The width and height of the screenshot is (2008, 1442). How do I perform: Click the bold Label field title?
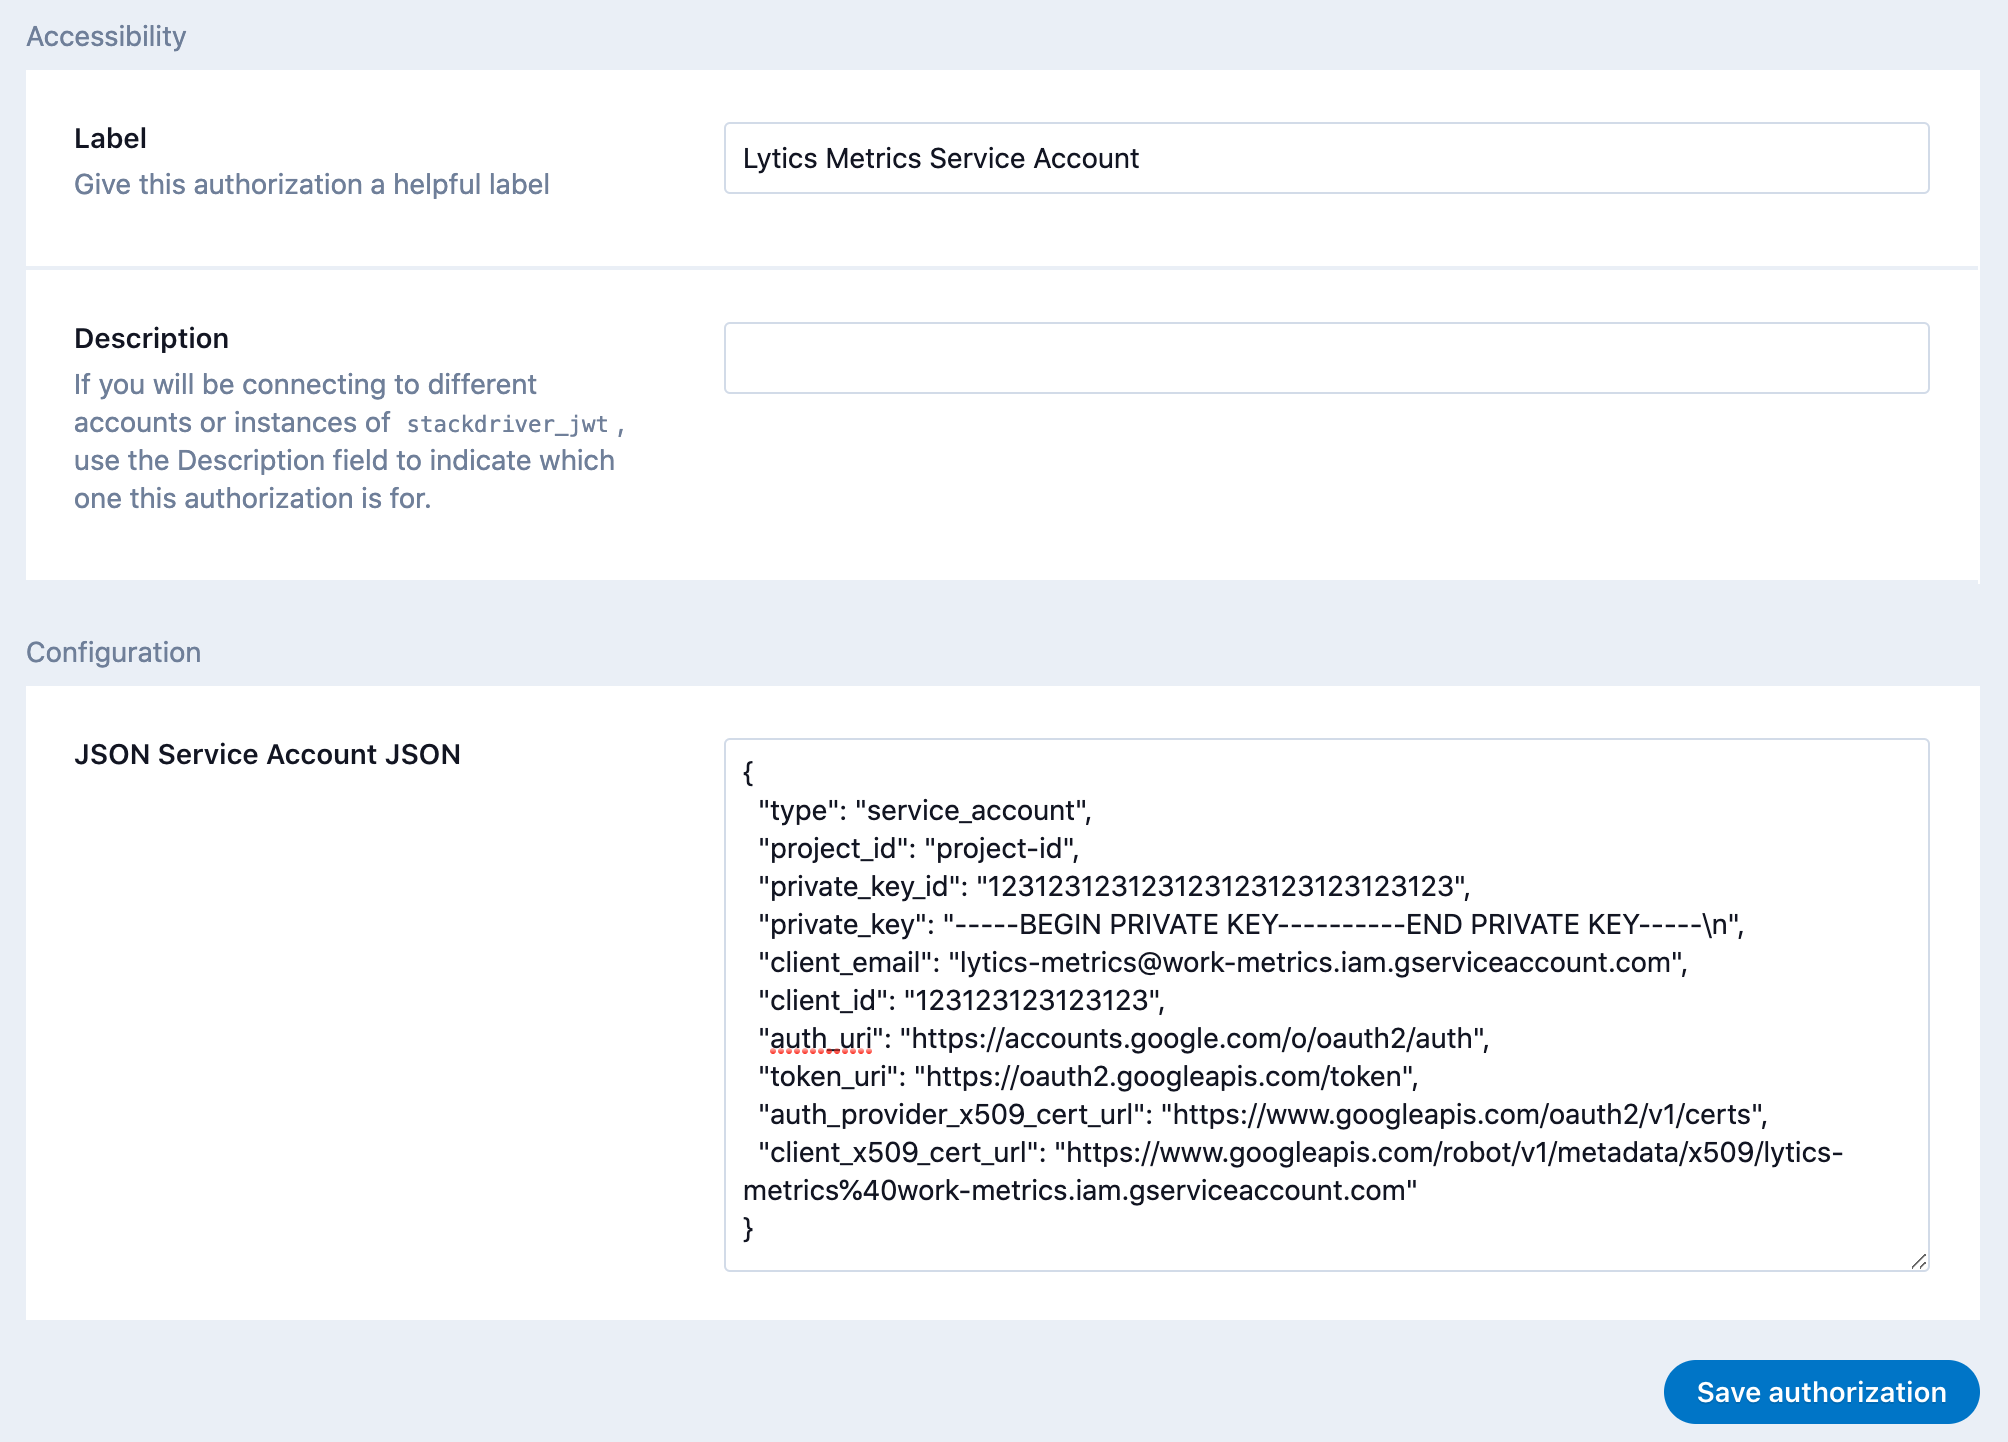click(110, 138)
